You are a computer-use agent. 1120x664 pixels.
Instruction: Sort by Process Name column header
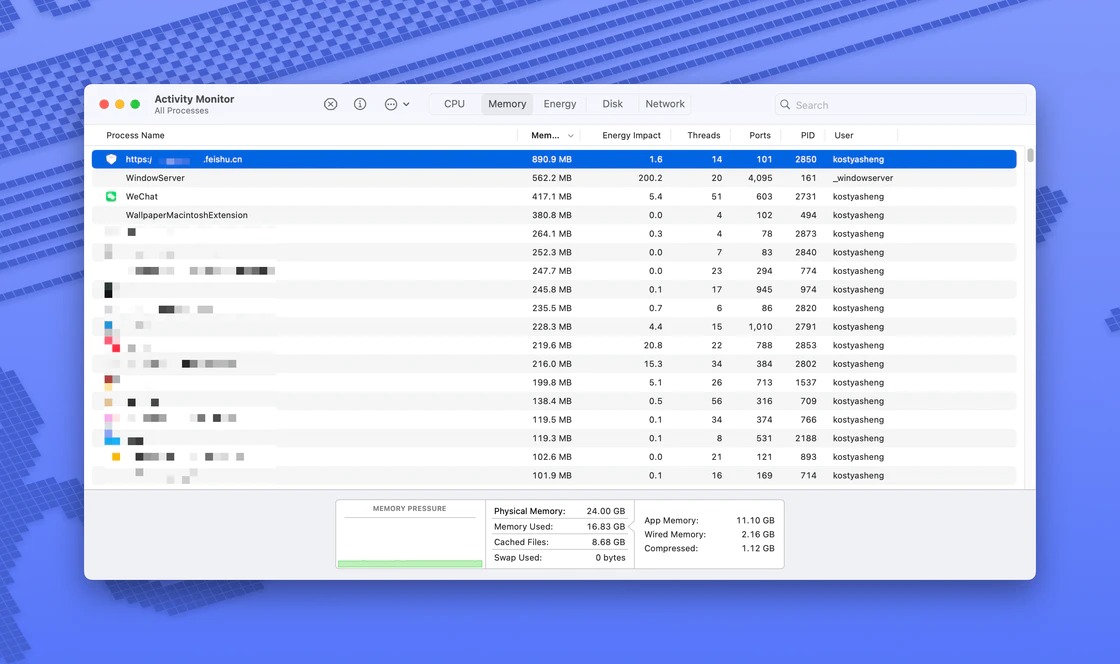click(136, 135)
